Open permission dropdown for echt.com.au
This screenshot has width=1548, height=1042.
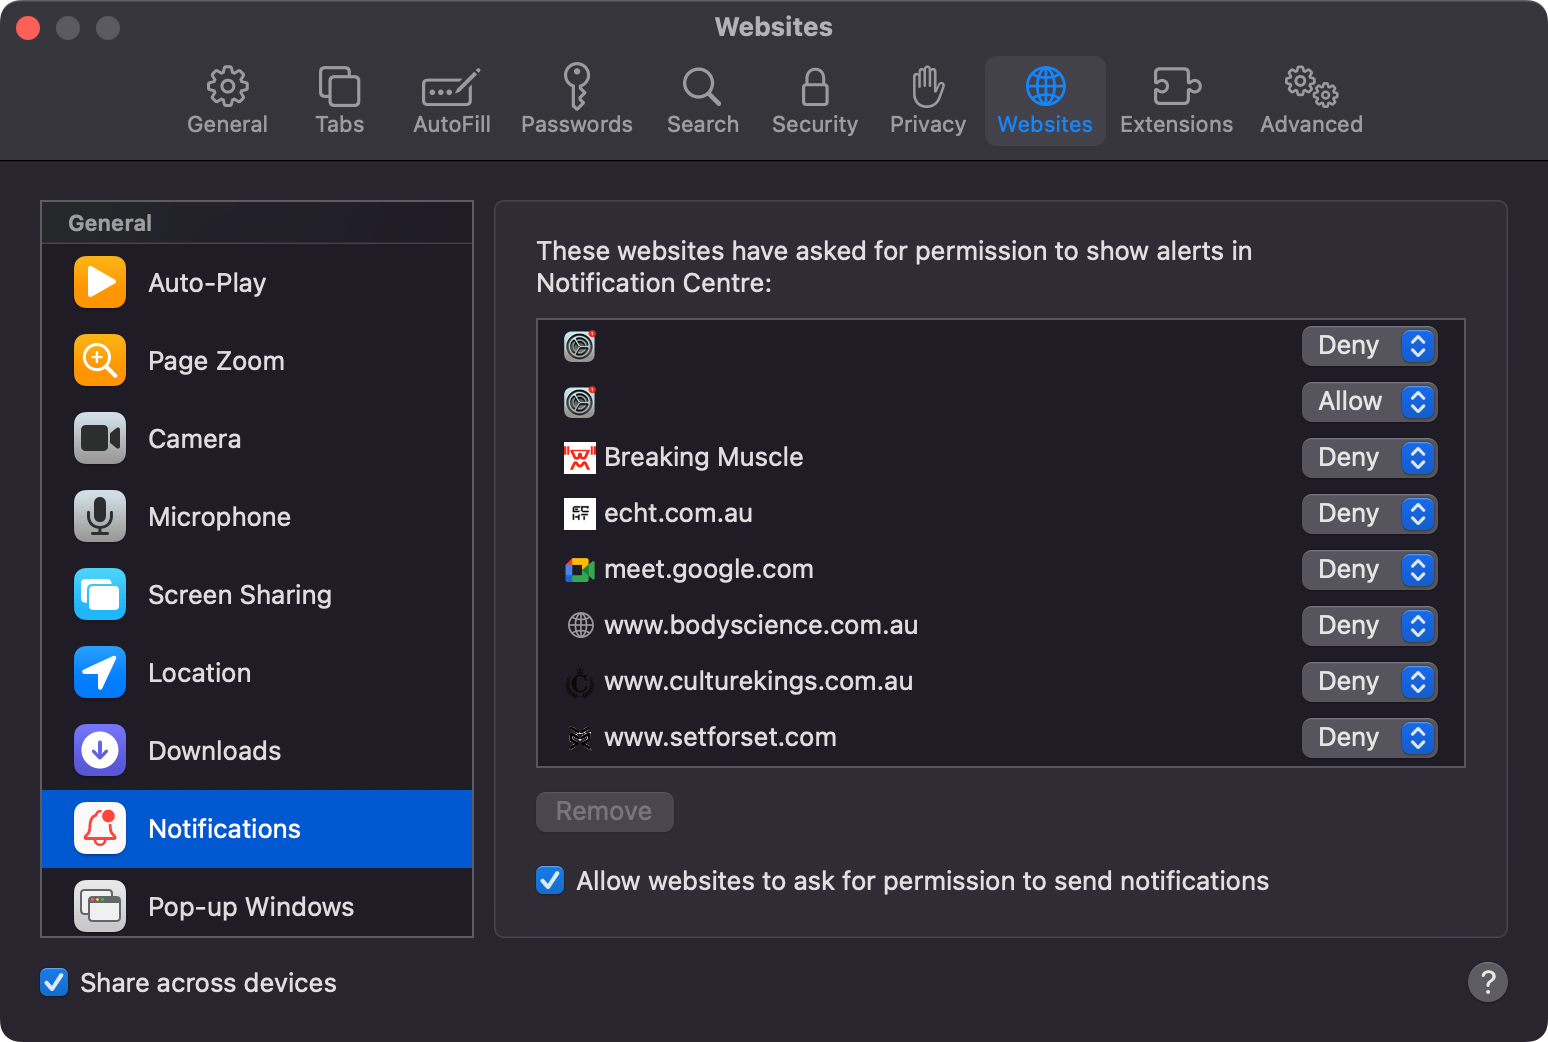pyautogui.click(x=1369, y=514)
